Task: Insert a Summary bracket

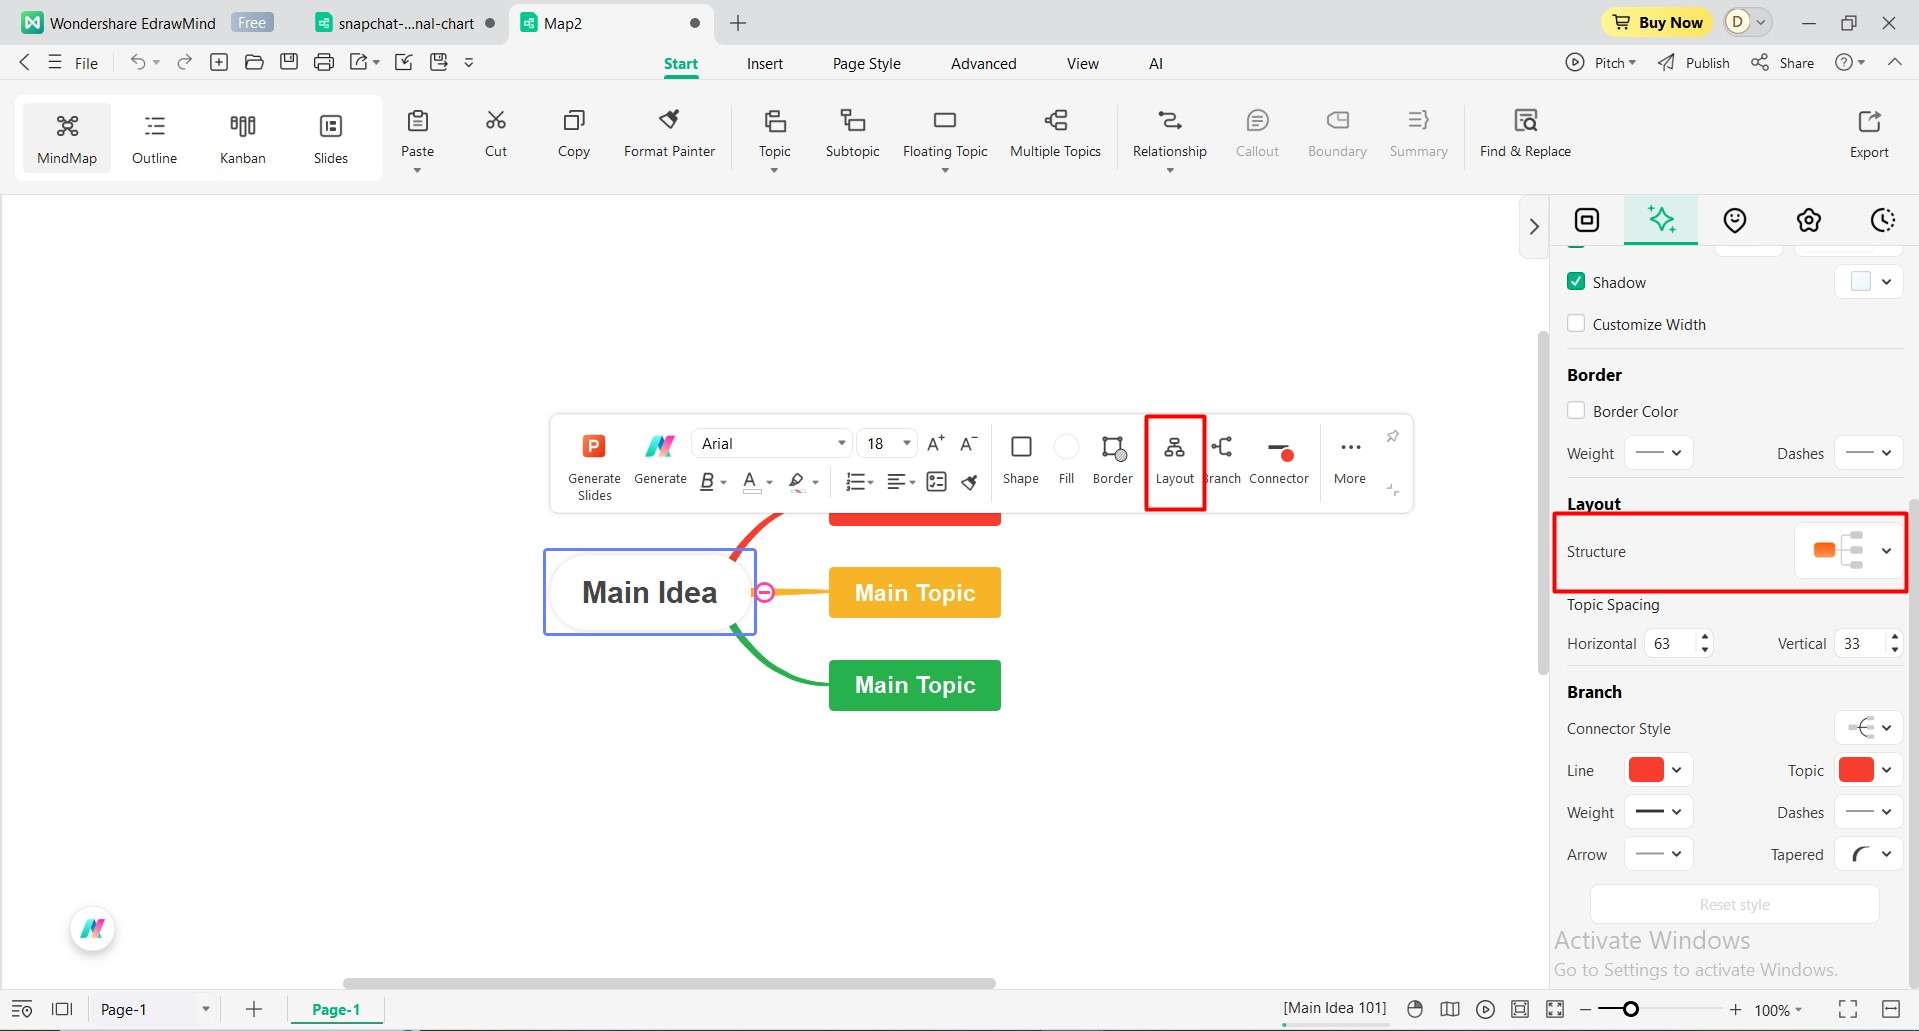Action: point(1417,131)
